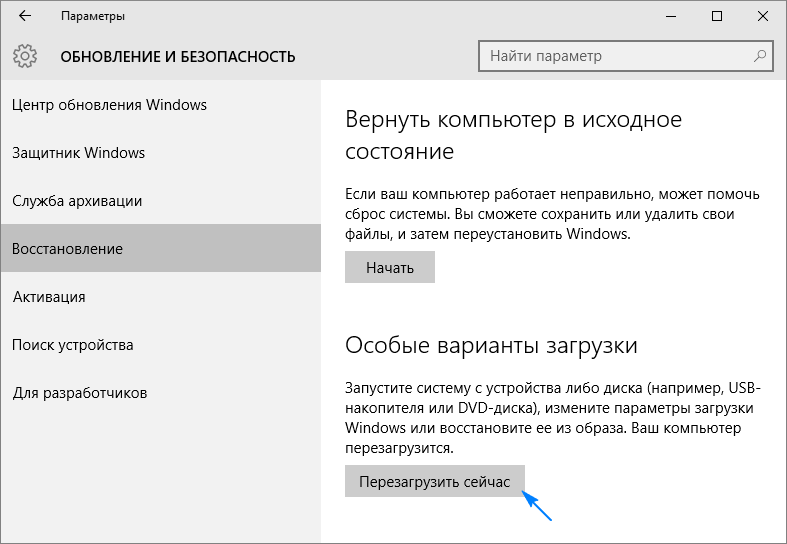Viewport: 787px width, 544px height.
Task: Click the Особые варианты загрузки heading
Action: click(x=491, y=346)
